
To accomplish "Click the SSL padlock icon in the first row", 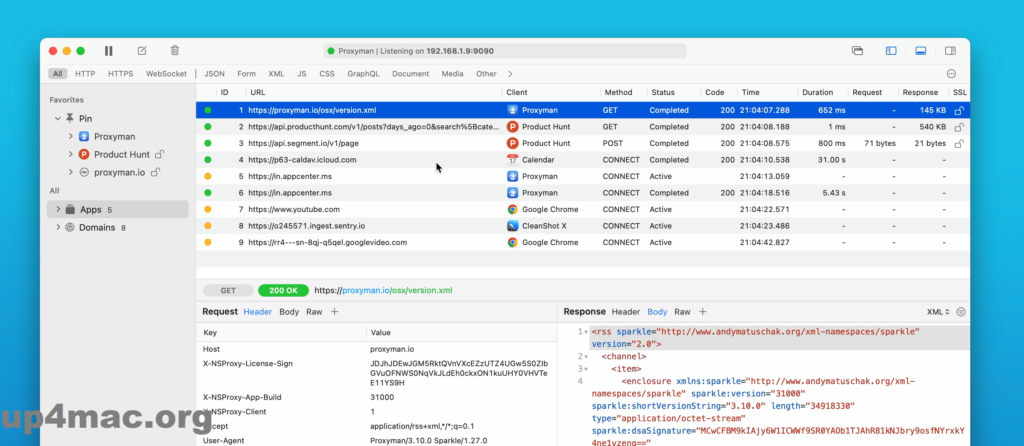I will (x=958, y=110).
